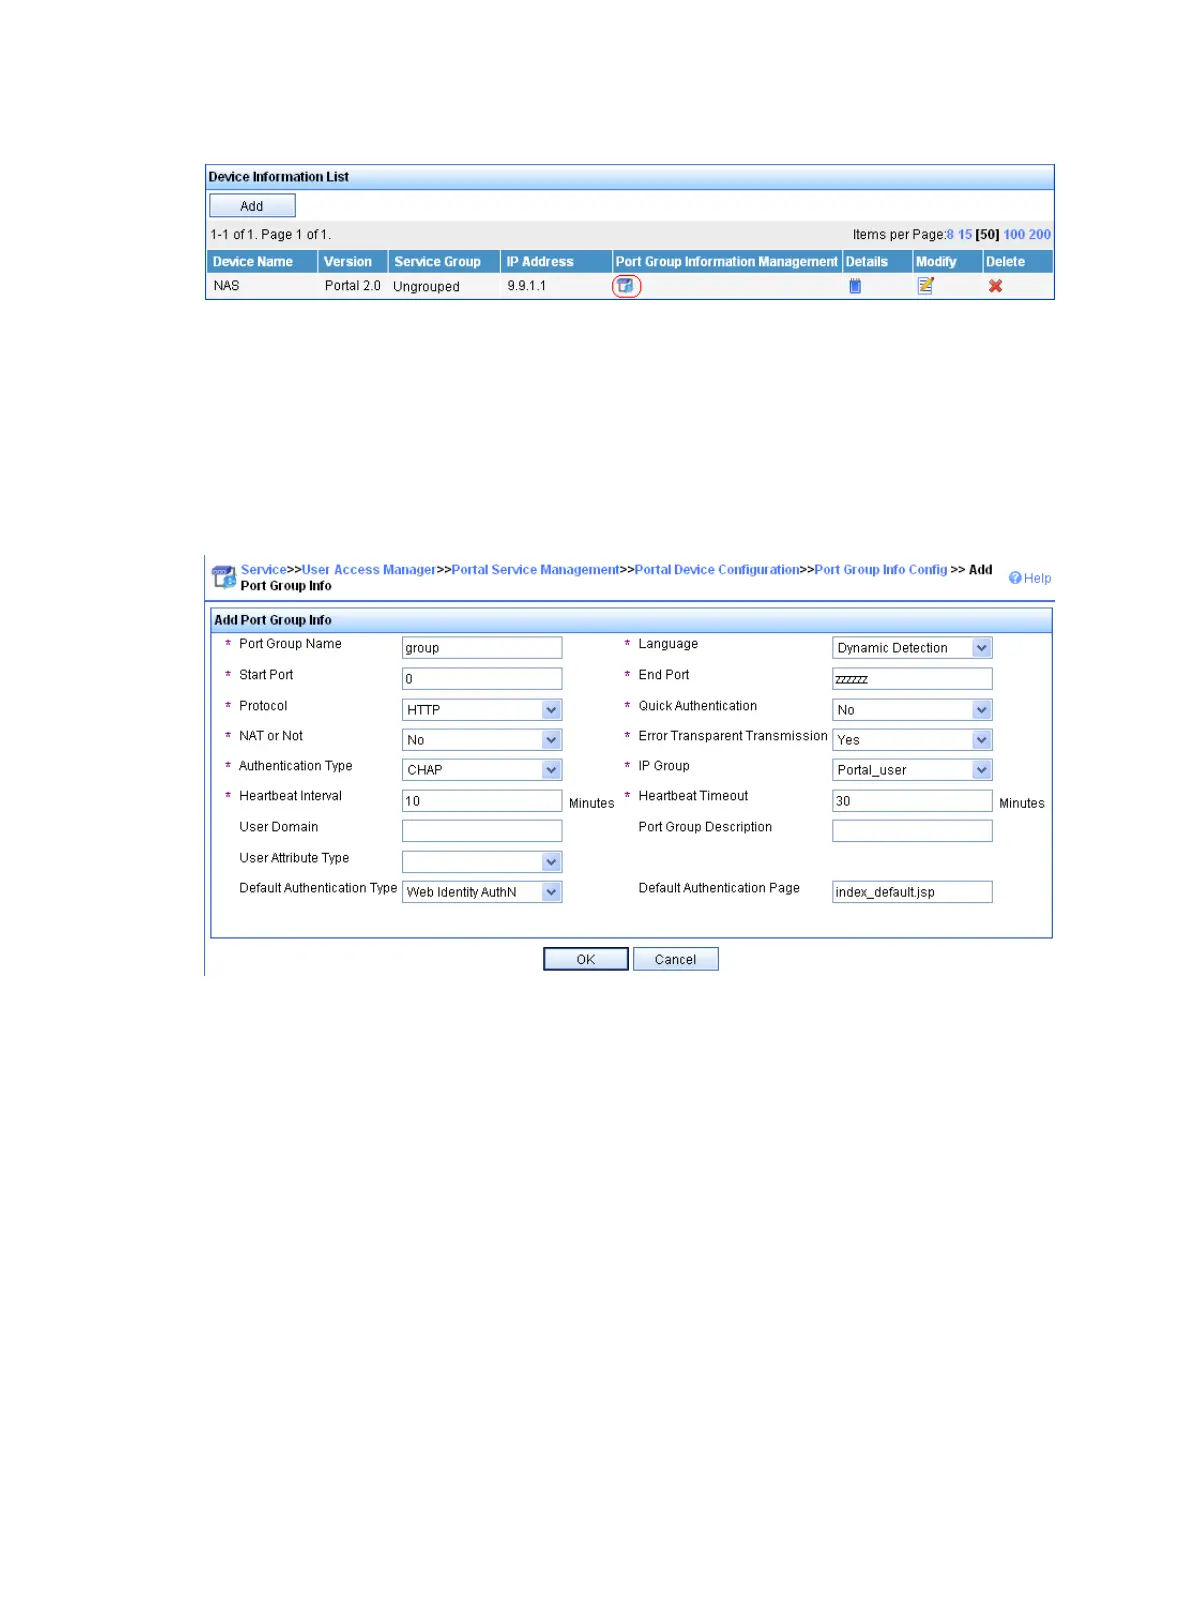The width and height of the screenshot is (1190, 1616).
Task: Click the Help question mark icon
Action: click(x=1015, y=578)
